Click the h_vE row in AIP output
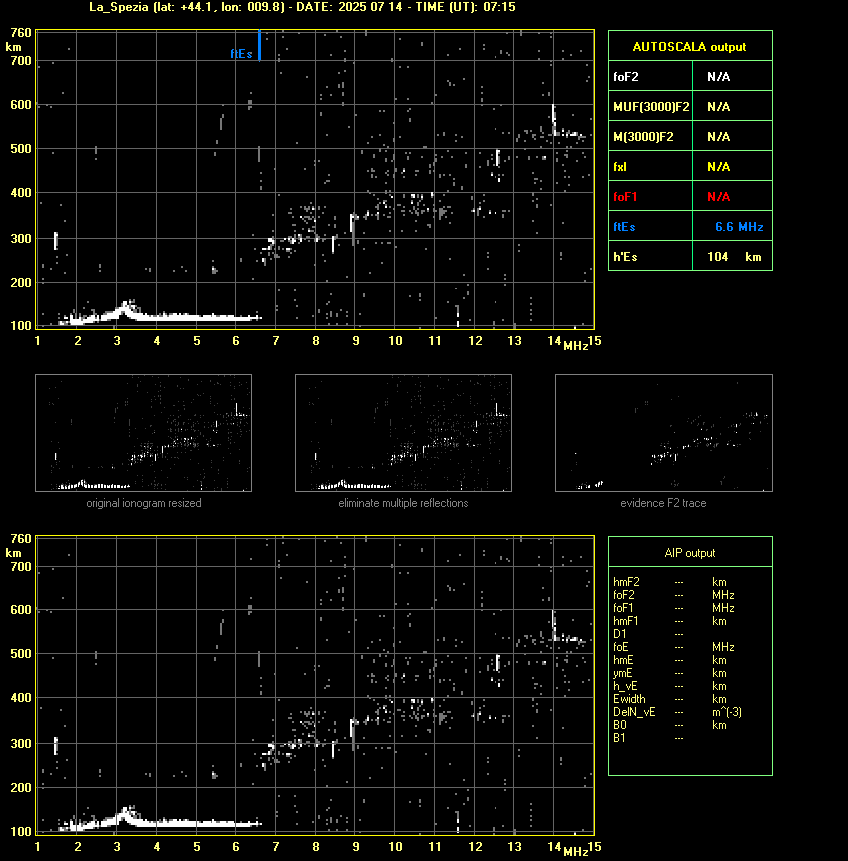This screenshot has width=848, height=861. (670, 686)
